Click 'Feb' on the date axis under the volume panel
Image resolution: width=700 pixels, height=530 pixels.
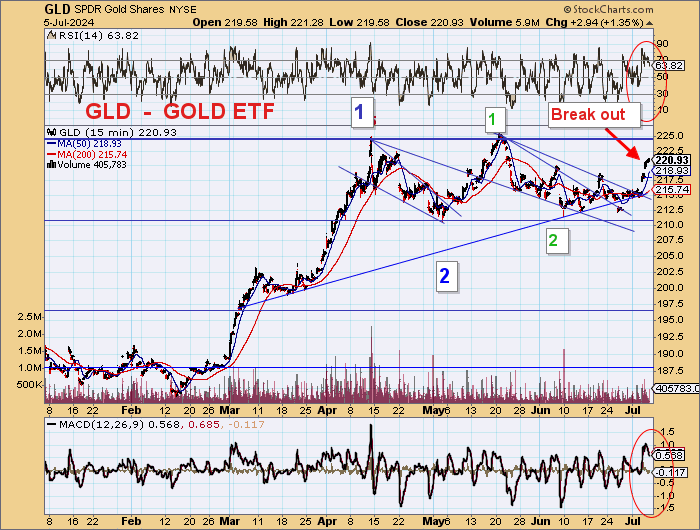(x=131, y=410)
